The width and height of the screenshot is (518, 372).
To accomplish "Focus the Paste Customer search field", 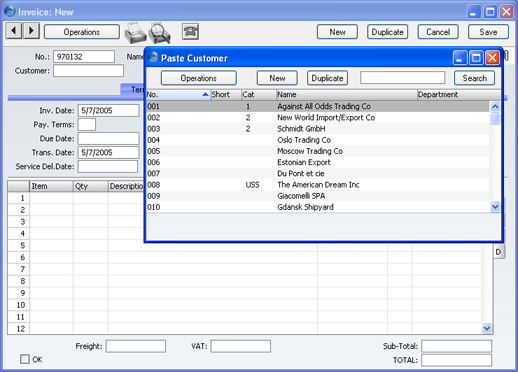I will pyautogui.click(x=403, y=78).
